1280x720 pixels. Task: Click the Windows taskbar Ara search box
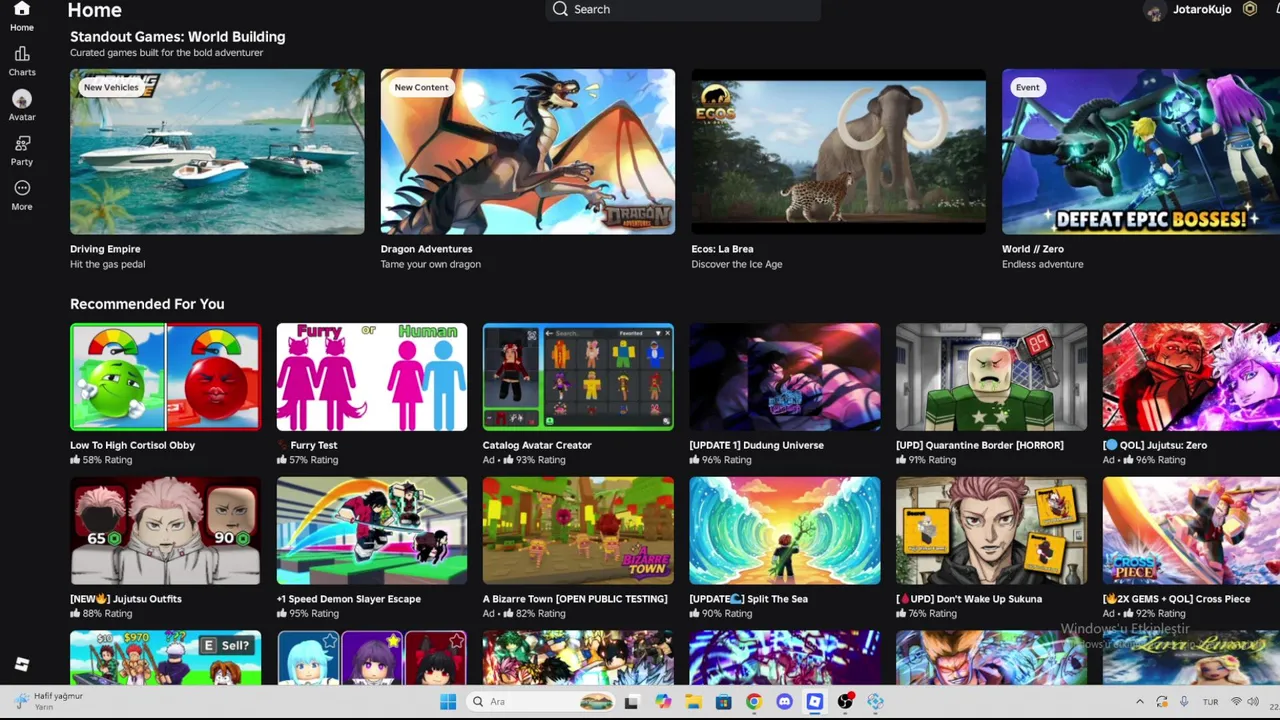click(540, 702)
